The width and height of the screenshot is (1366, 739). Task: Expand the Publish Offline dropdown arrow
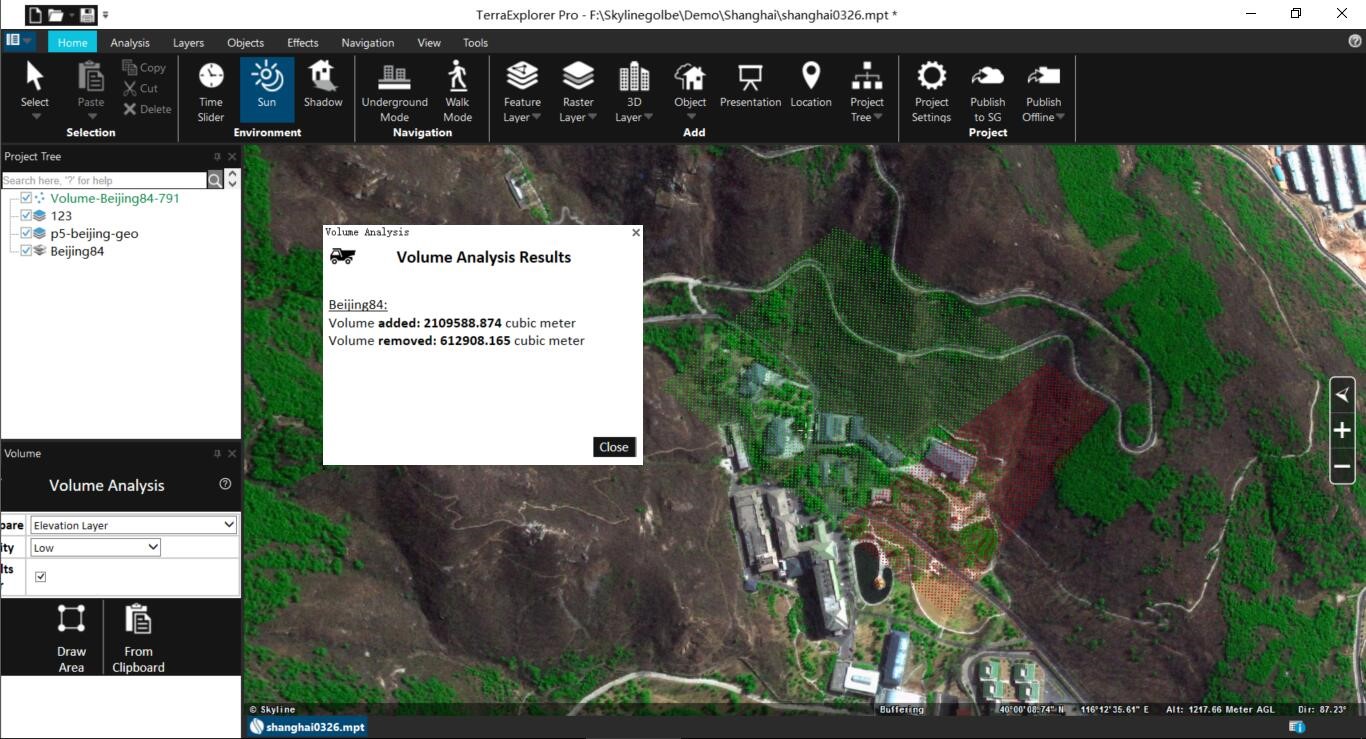pyautogui.click(x=1061, y=117)
